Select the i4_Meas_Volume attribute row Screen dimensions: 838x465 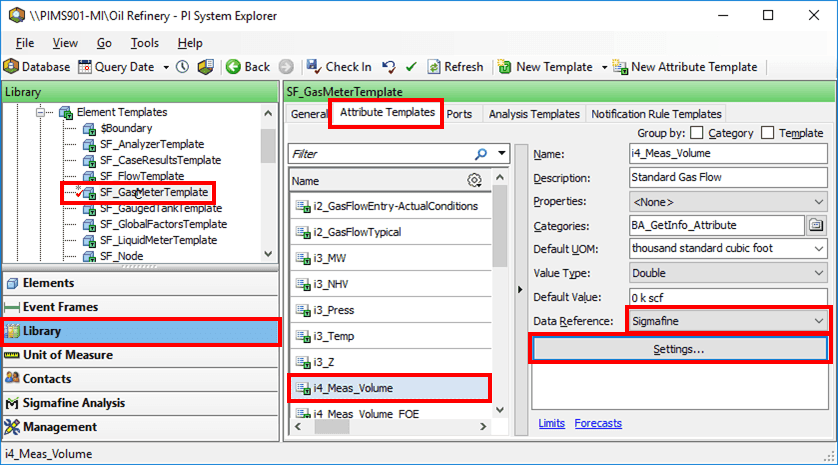point(390,388)
